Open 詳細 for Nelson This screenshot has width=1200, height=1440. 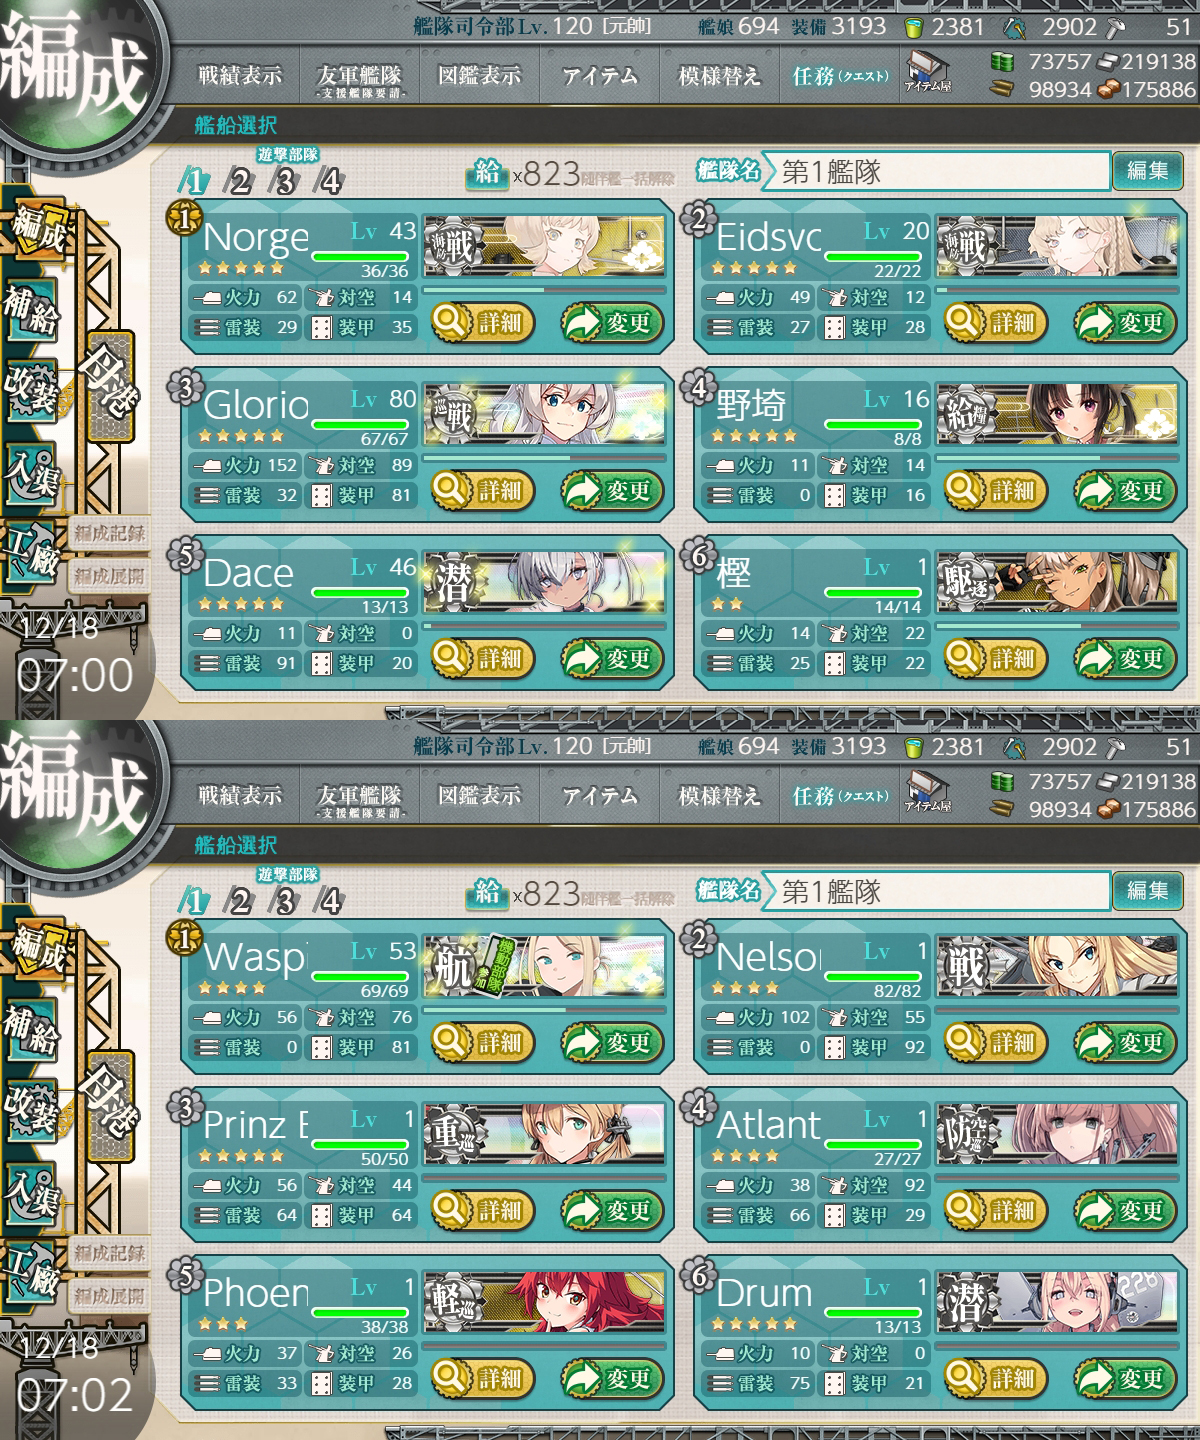997,1042
